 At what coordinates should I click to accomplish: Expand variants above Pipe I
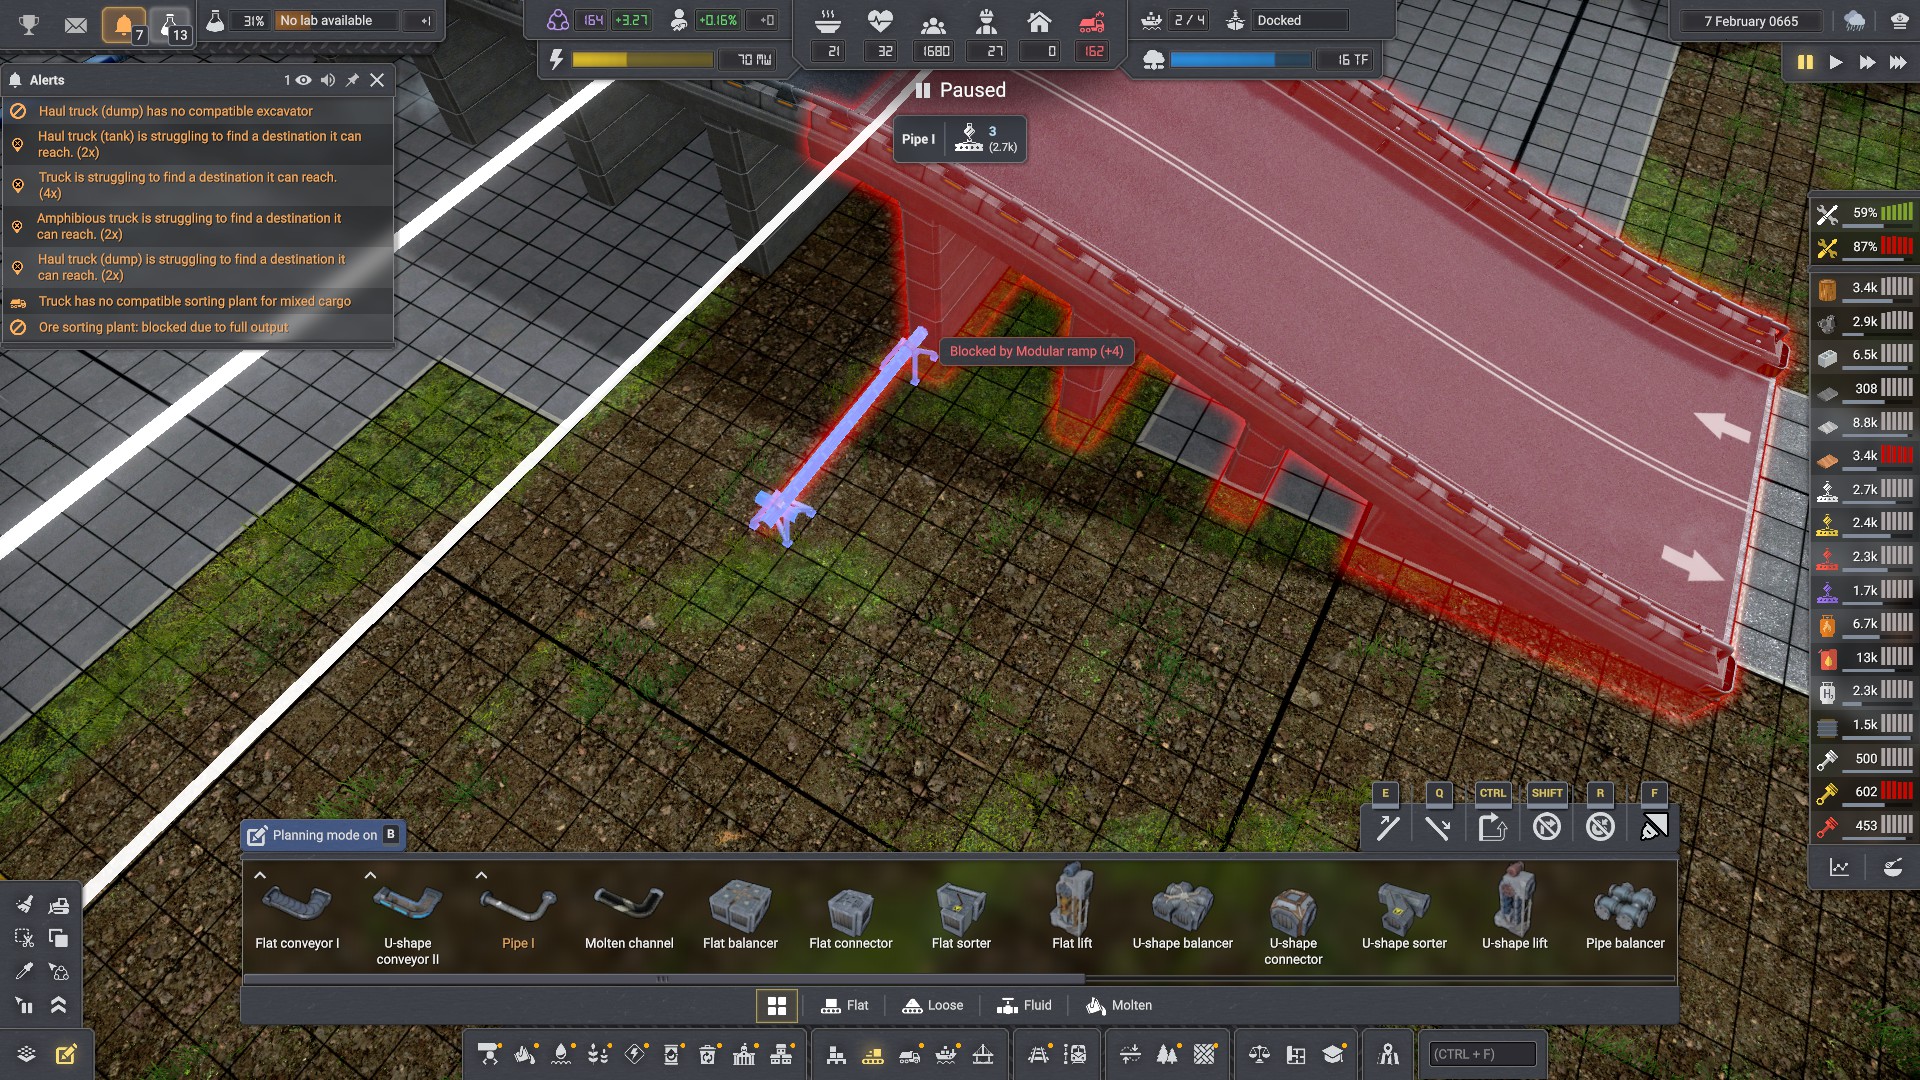coord(481,875)
